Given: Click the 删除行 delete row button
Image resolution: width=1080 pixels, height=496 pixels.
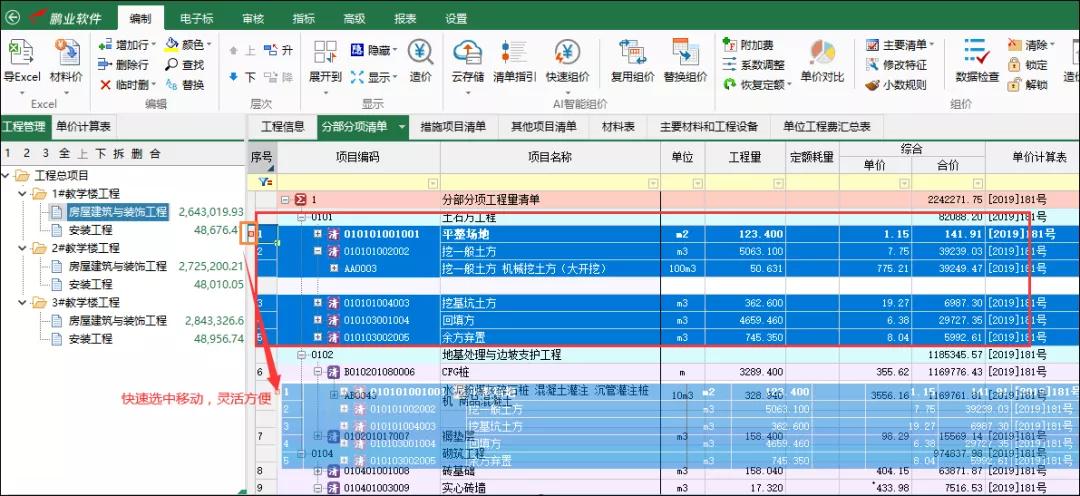Looking at the screenshot, I should pos(124,65).
